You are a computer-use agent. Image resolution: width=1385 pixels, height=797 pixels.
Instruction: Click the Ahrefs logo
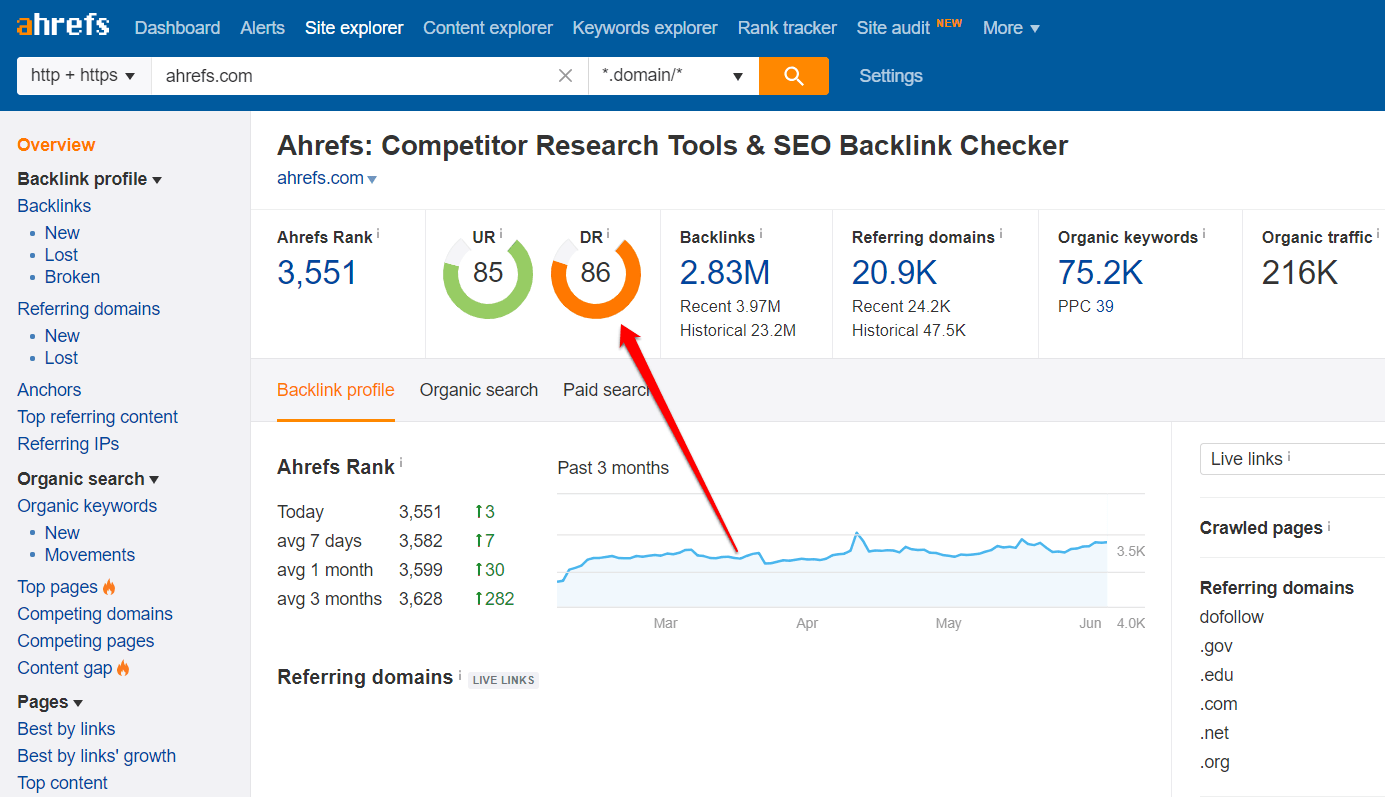62,25
